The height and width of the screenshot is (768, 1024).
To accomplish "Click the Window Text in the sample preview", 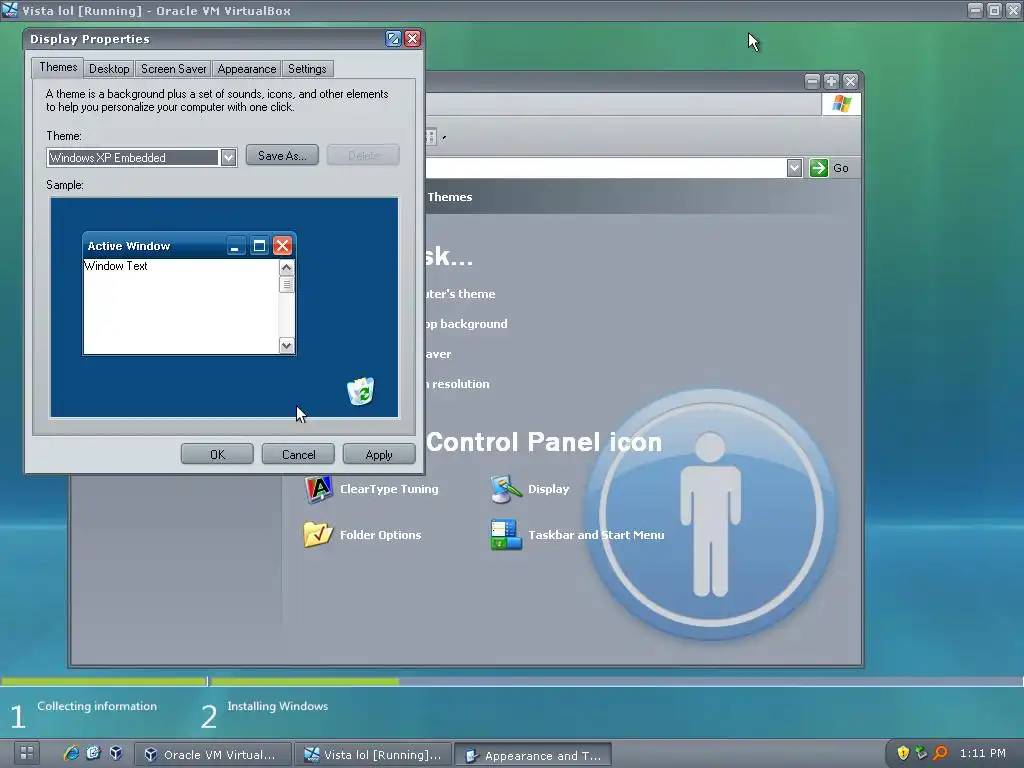I will coord(116,266).
